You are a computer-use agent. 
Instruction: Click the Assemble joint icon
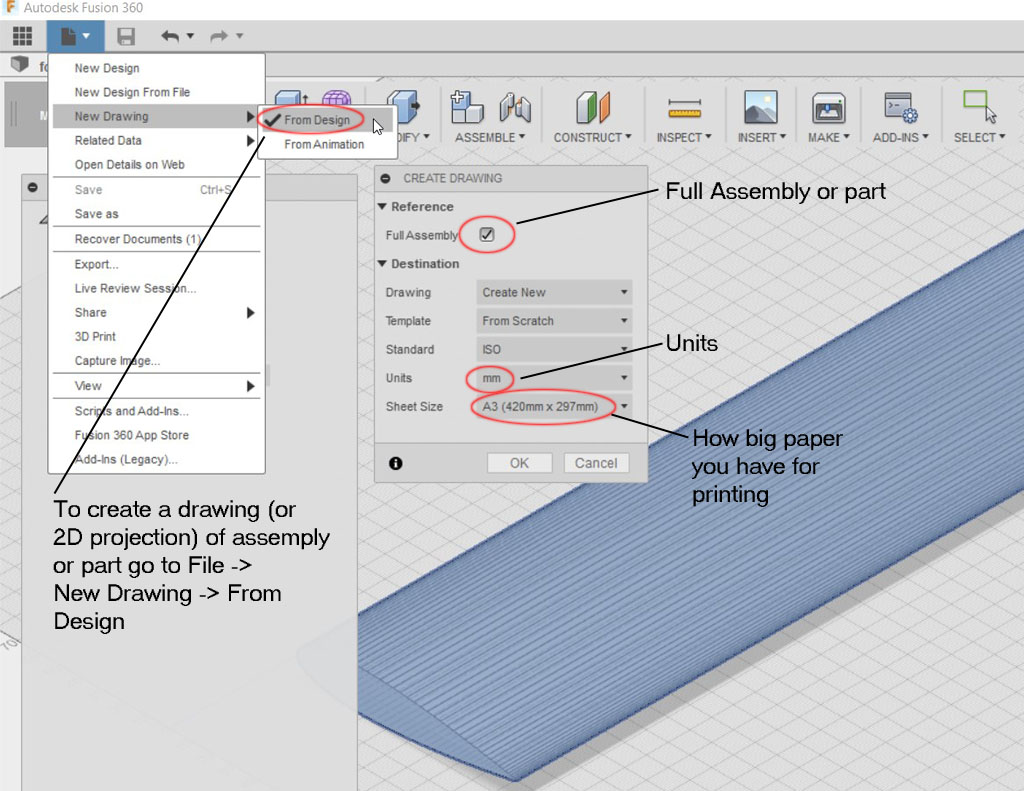pyautogui.click(x=515, y=107)
